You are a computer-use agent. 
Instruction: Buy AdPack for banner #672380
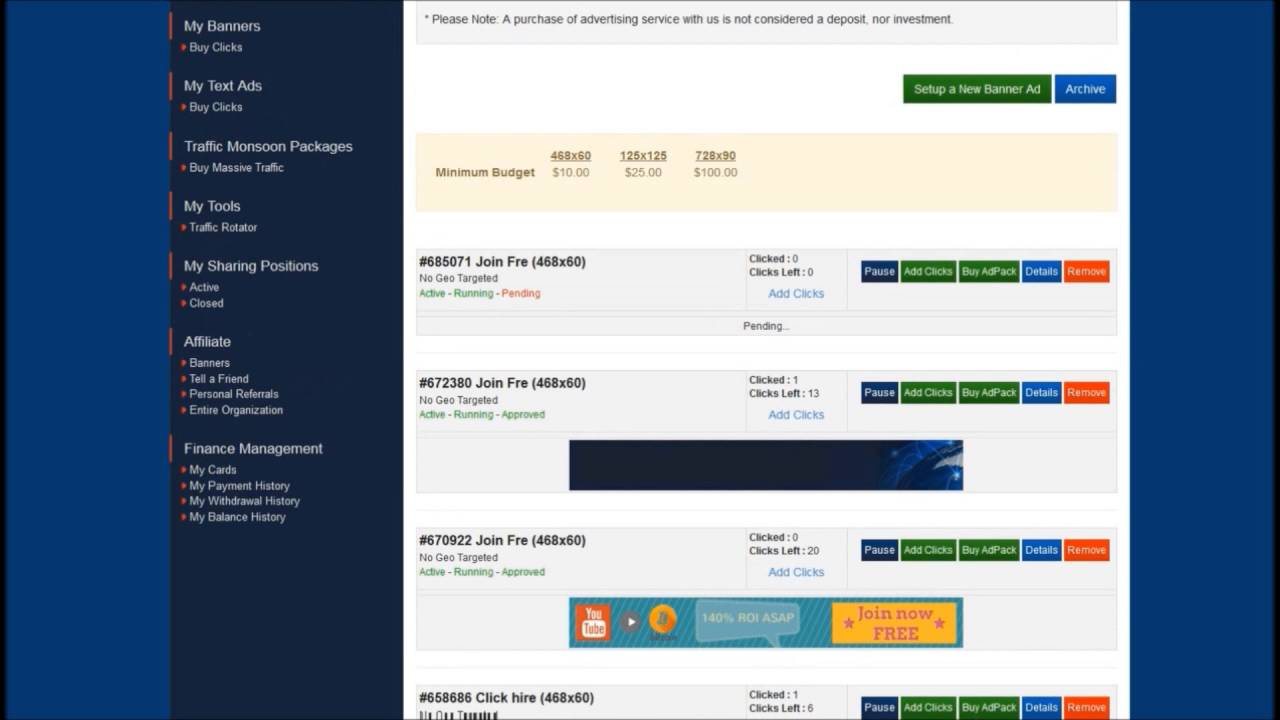click(989, 393)
